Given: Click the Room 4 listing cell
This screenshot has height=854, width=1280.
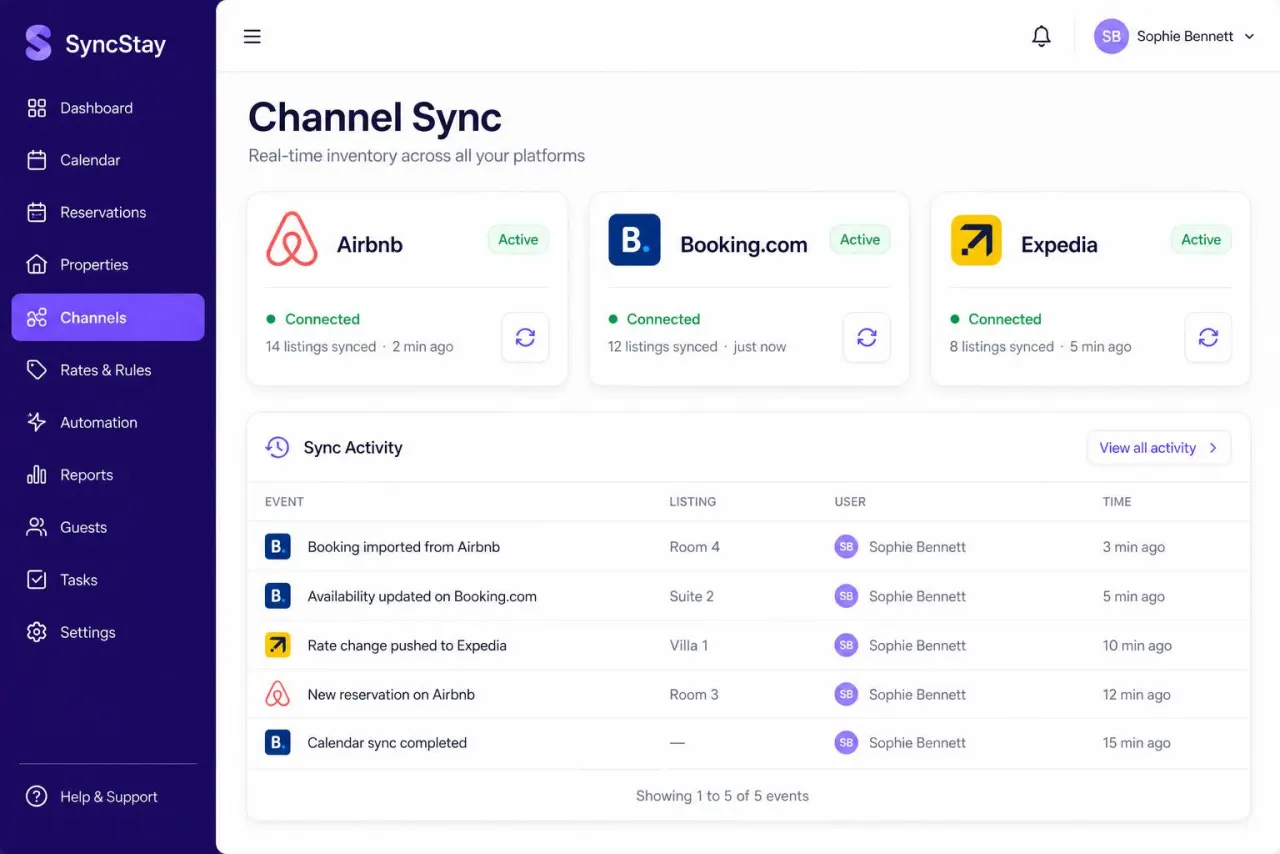Looking at the screenshot, I should click(695, 547).
